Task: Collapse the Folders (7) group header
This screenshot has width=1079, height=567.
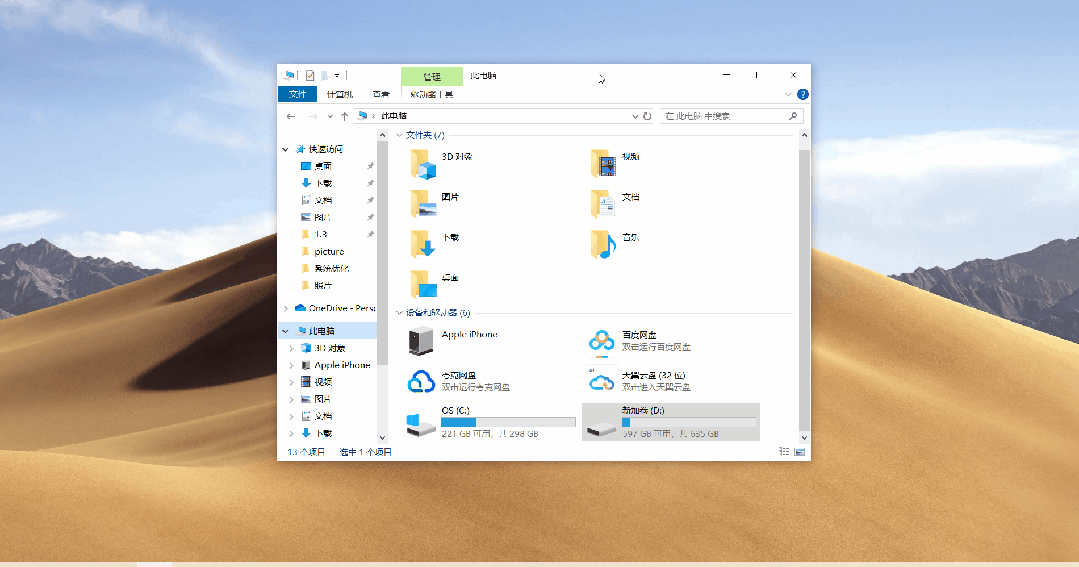Action: click(x=401, y=135)
